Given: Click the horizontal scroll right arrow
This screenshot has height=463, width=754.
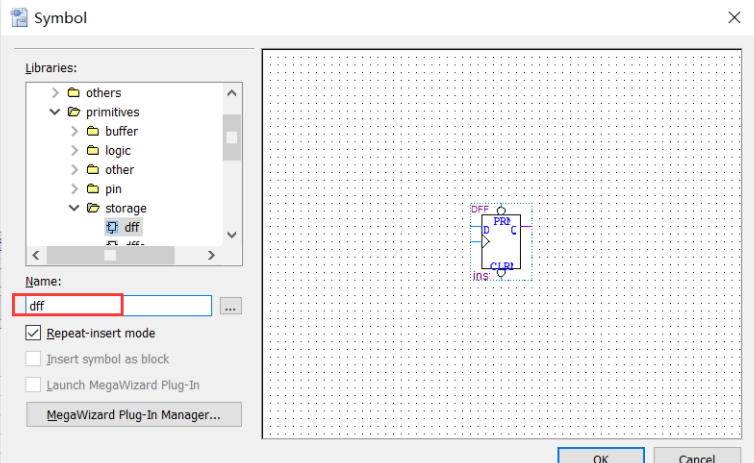Looking at the screenshot, I should (211, 255).
